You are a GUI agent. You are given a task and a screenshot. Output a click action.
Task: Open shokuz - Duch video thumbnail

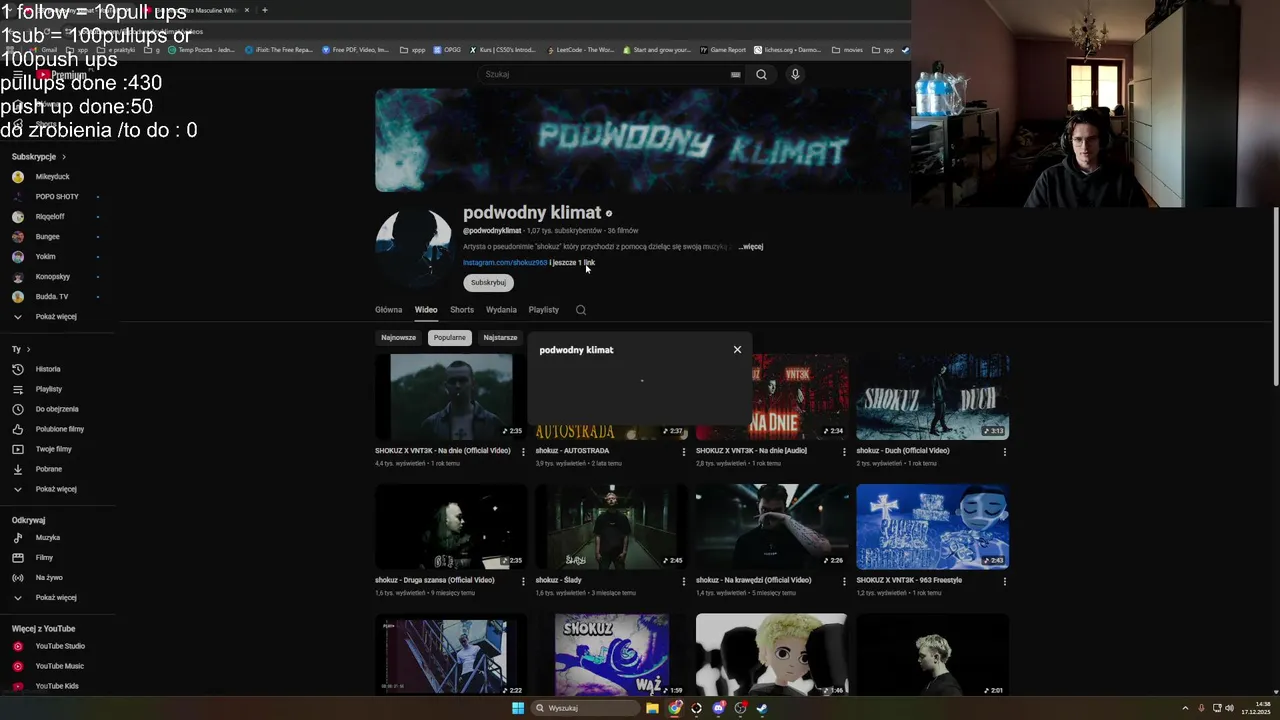coord(932,397)
